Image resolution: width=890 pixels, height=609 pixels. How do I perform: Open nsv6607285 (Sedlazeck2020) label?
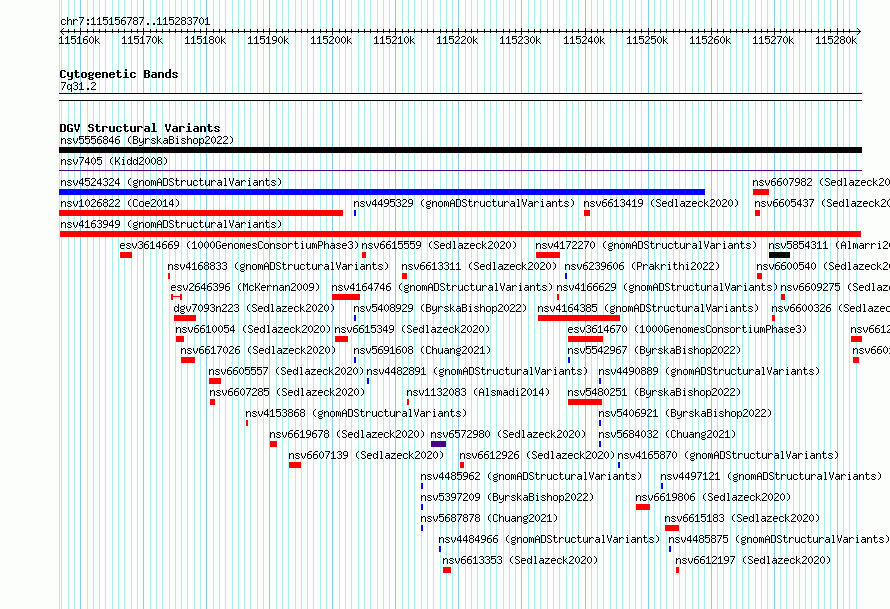click(287, 392)
